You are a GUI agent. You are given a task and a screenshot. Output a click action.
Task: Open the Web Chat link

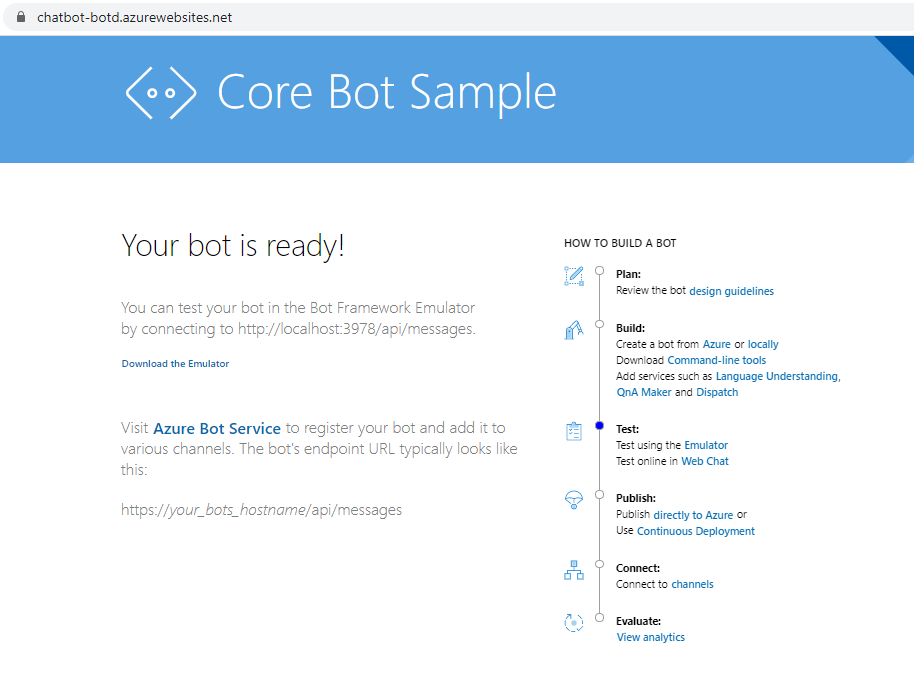point(705,461)
